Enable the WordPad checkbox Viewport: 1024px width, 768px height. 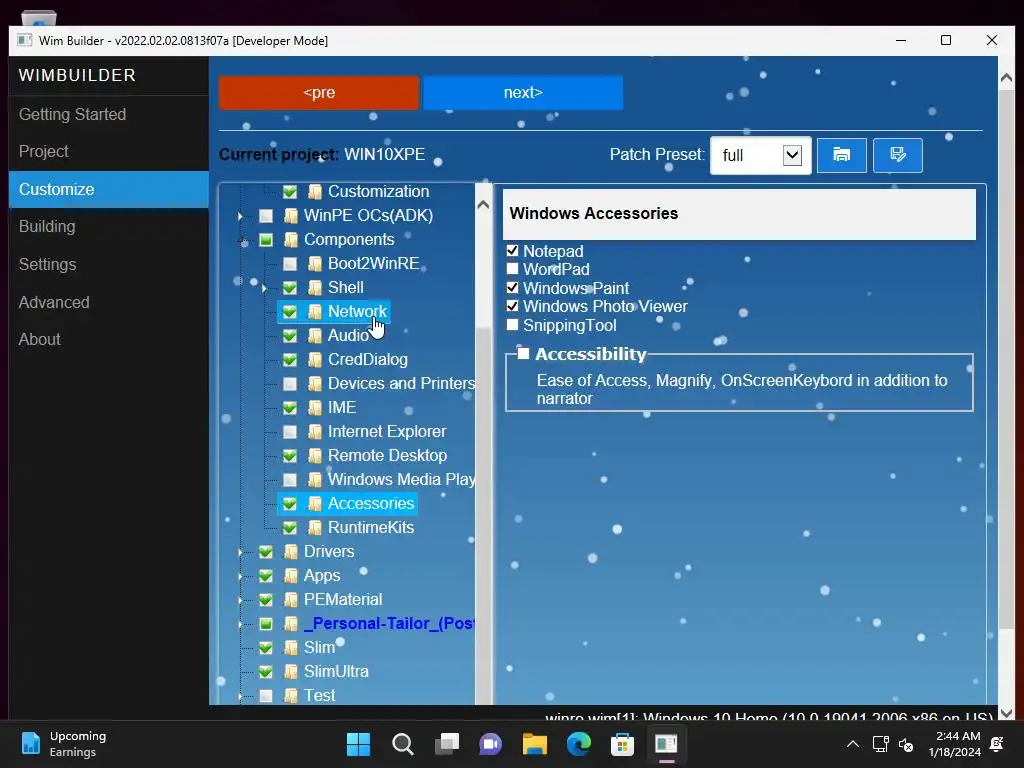(513, 269)
